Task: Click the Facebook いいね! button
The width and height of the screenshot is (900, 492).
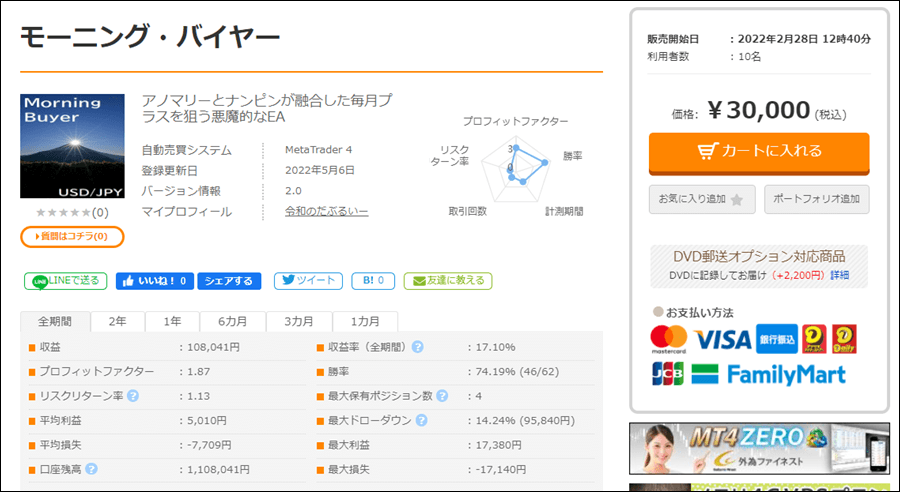Action: click(x=154, y=281)
